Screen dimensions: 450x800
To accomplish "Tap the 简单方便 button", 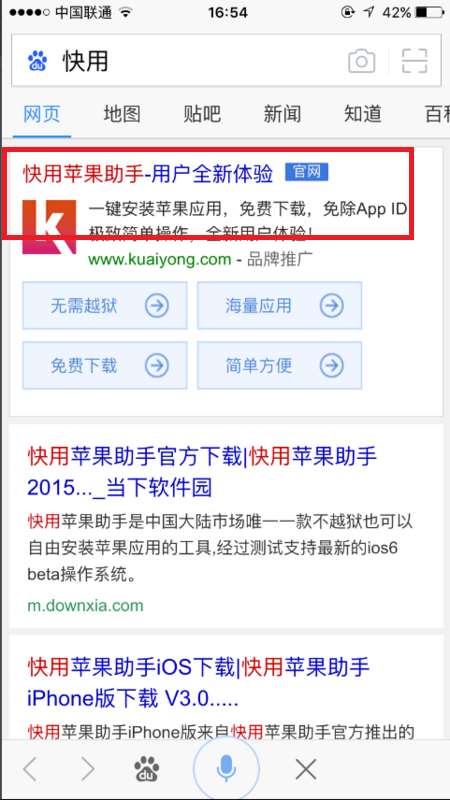I will (280, 365).
